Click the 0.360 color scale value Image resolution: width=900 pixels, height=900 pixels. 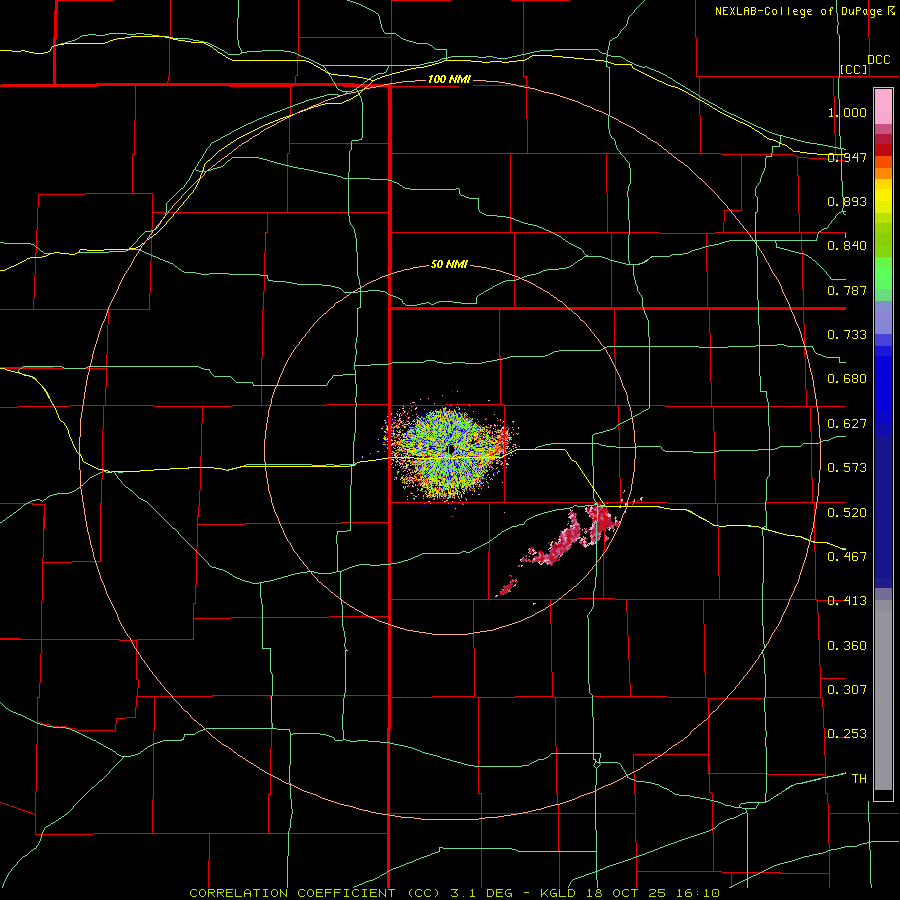847,646
